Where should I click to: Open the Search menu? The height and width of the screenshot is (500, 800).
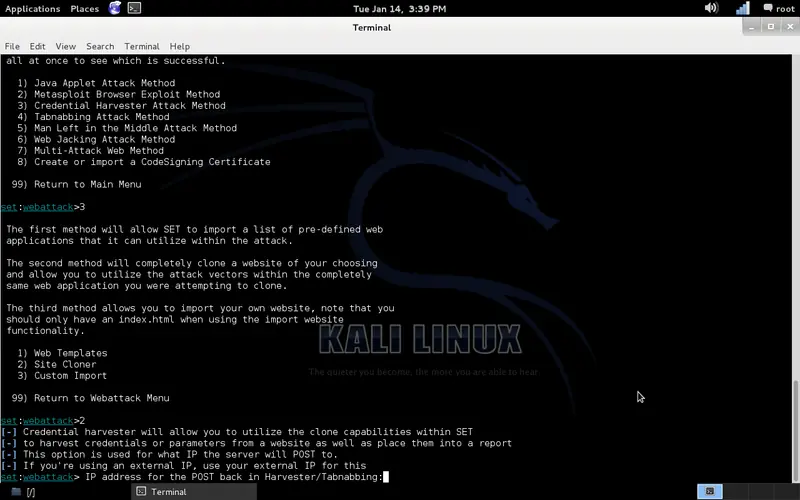coord(100,46)
